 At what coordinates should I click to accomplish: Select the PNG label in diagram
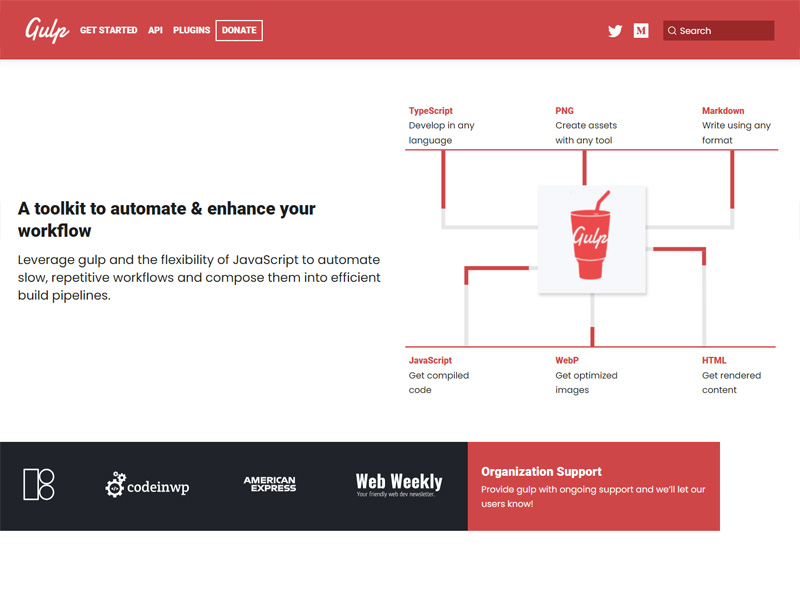pyautogui.click(x=565, y=111)
